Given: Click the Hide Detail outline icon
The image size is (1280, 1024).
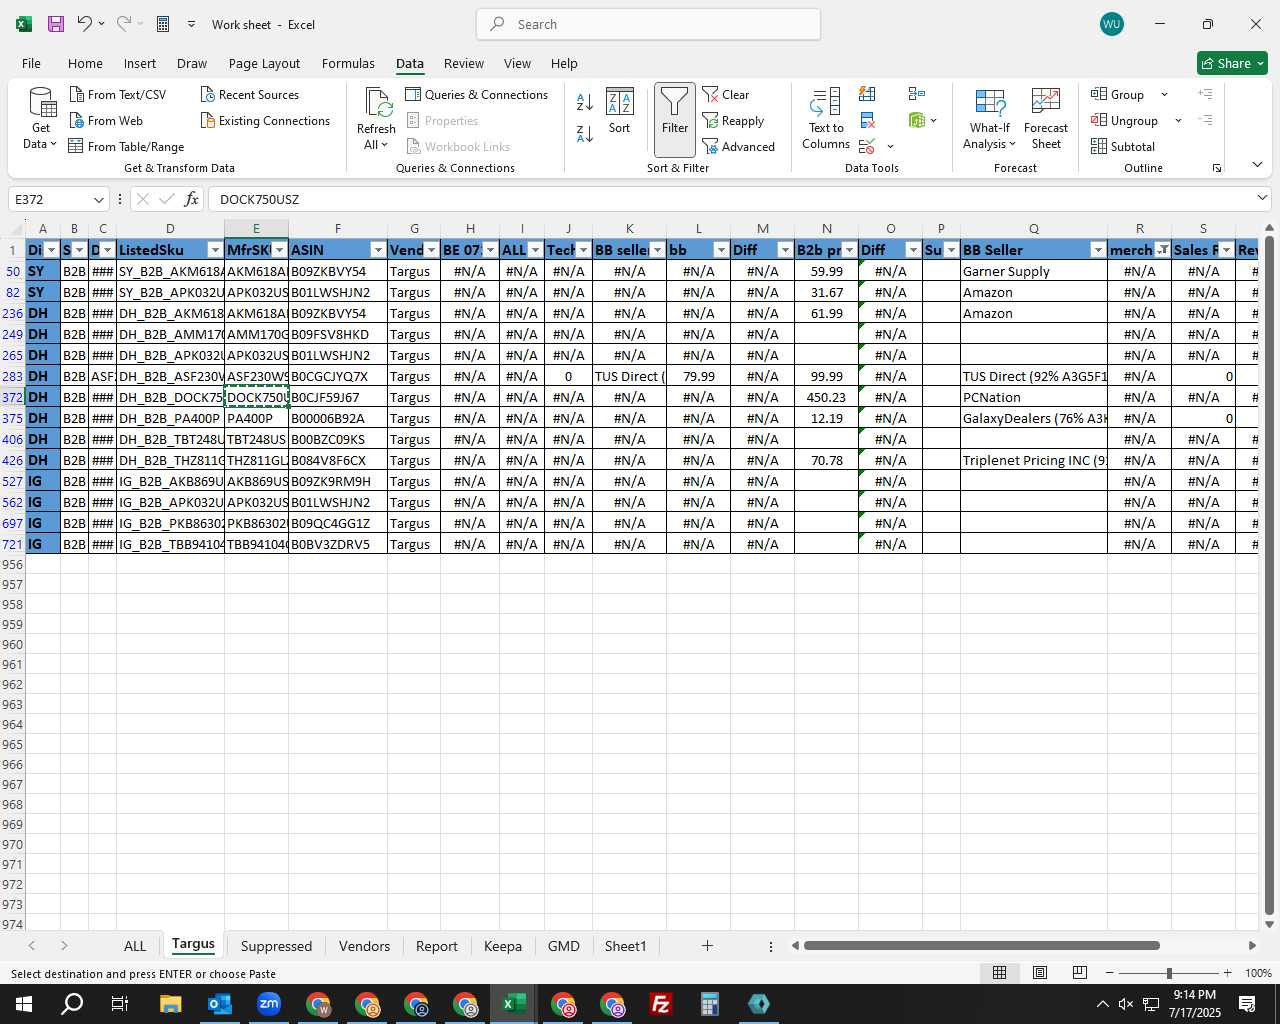Looking at the screenshot, I should 1206,120.
